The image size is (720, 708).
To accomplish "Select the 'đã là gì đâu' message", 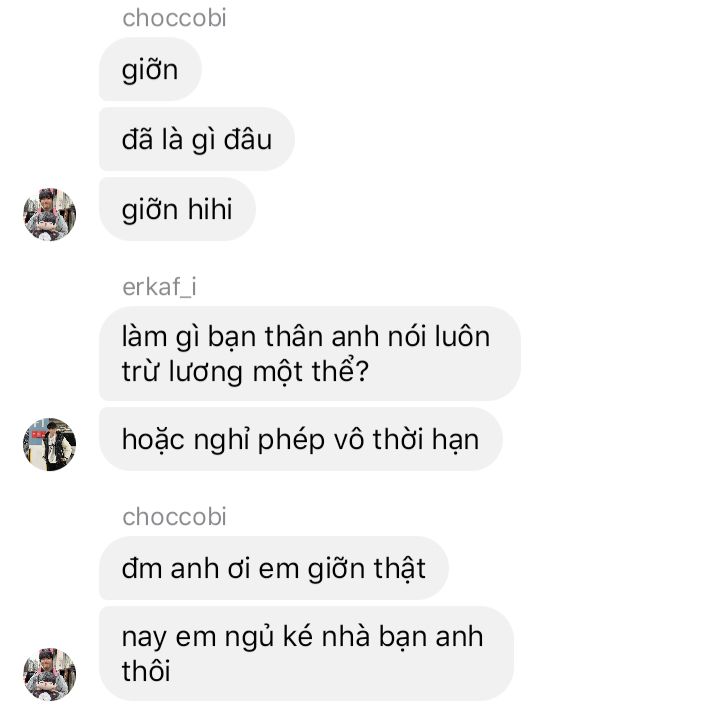I will (x=197, y=139).
